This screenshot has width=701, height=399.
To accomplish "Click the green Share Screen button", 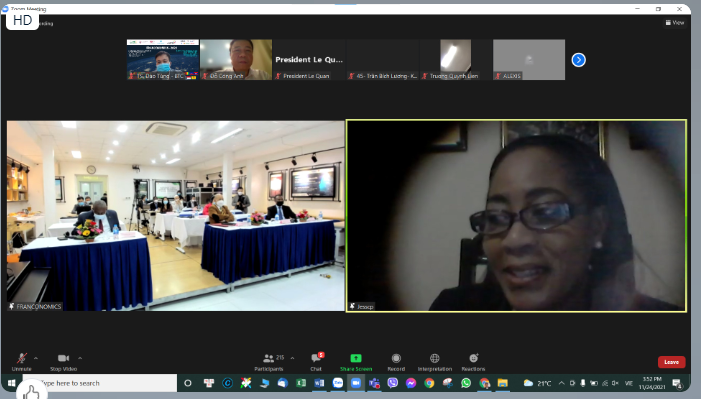I will [356, 362].
